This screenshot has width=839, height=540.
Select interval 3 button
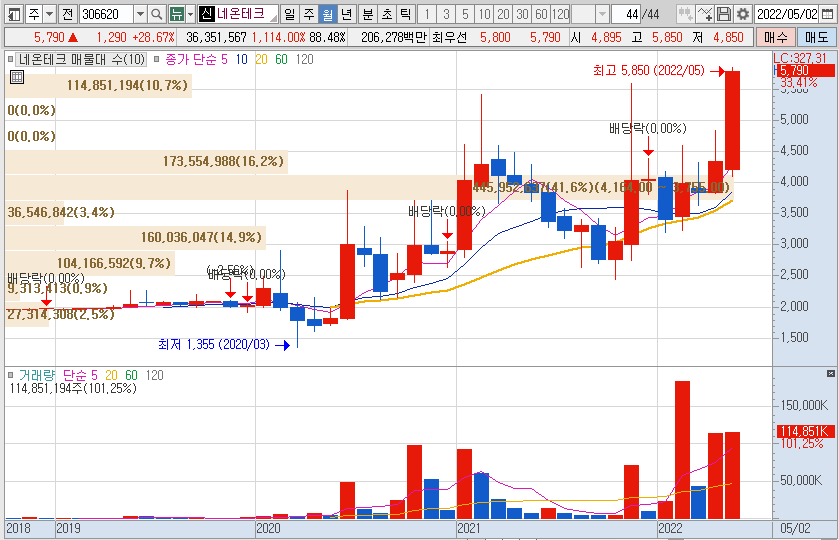click(x=446, y=14)
